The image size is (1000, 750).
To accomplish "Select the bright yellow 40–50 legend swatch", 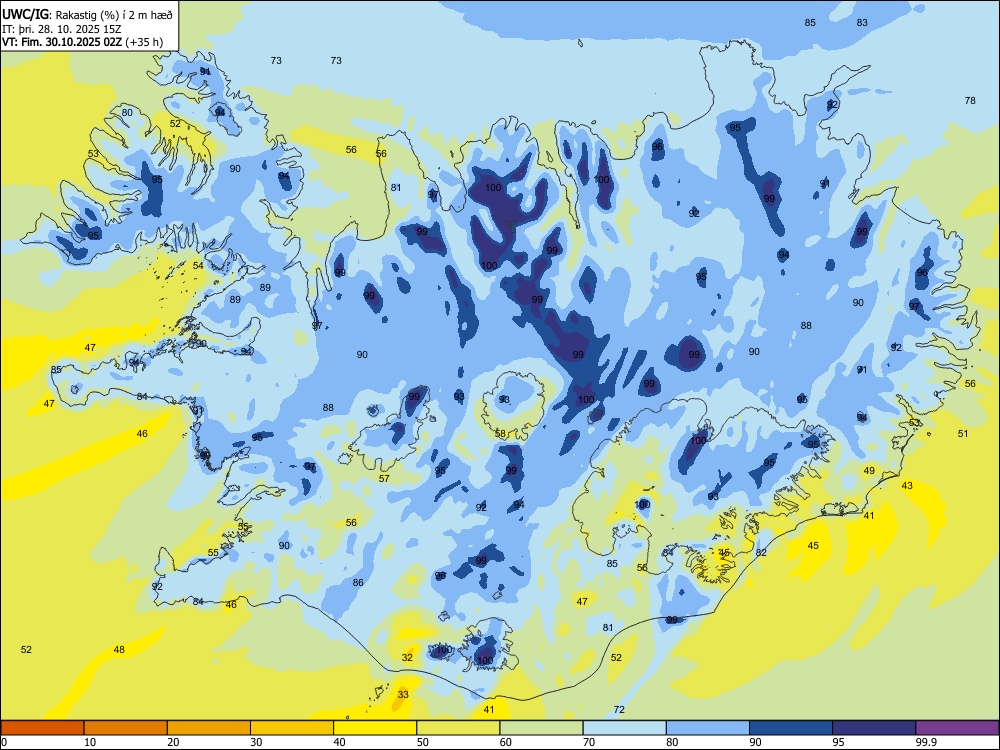I will point(375,728).
